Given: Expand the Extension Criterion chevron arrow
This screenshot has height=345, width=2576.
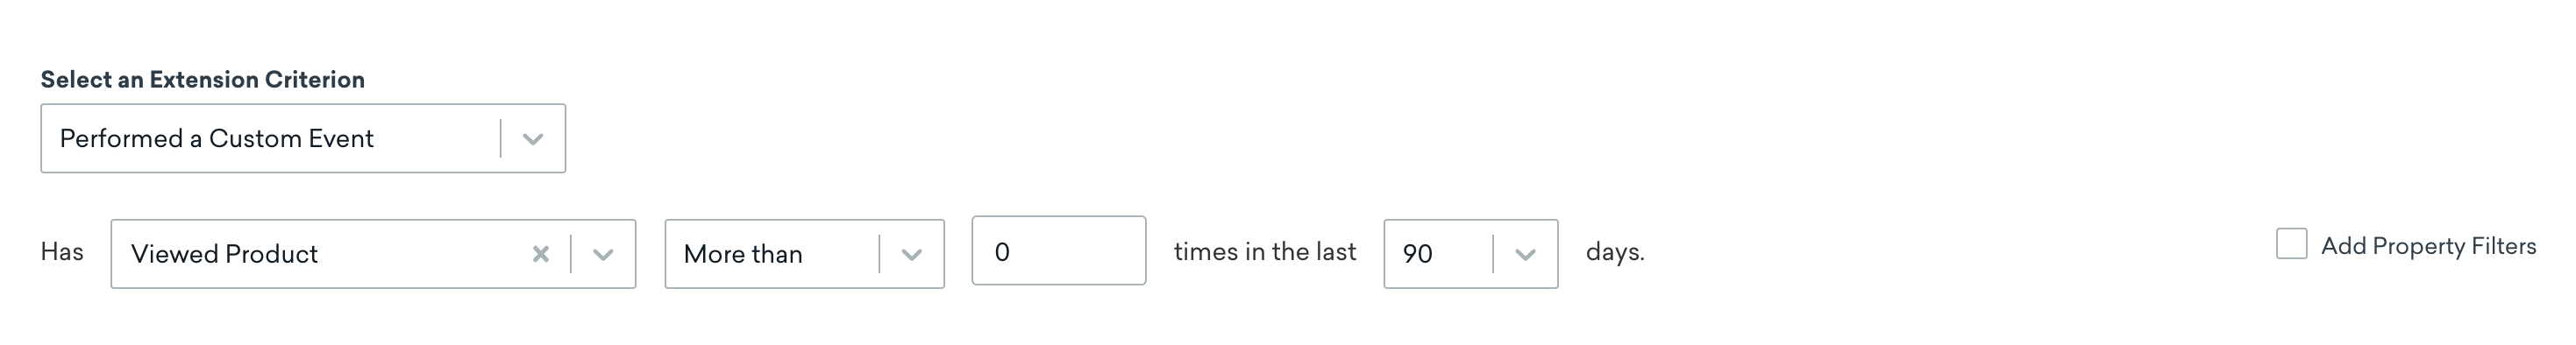Looking at the screenshot, I should [x=533, y=139].
